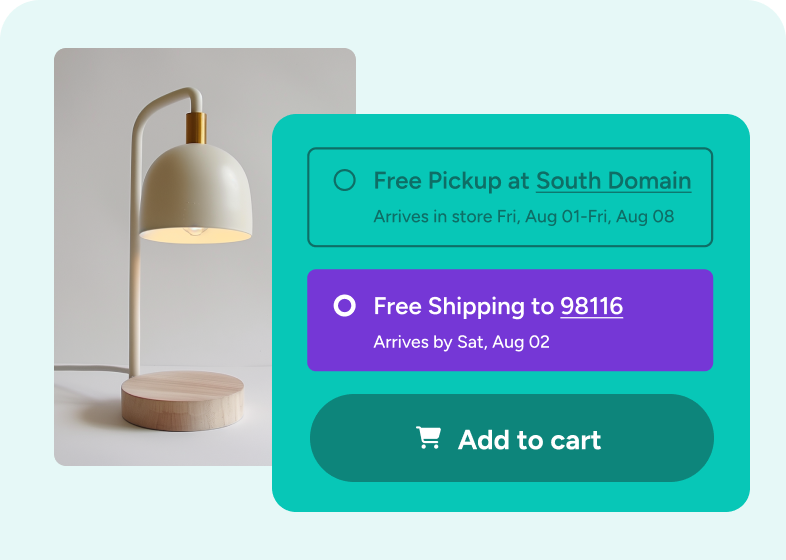Click the 'Free Pickup at' label text
The image size is (786, 560).
tap(452, 181)
